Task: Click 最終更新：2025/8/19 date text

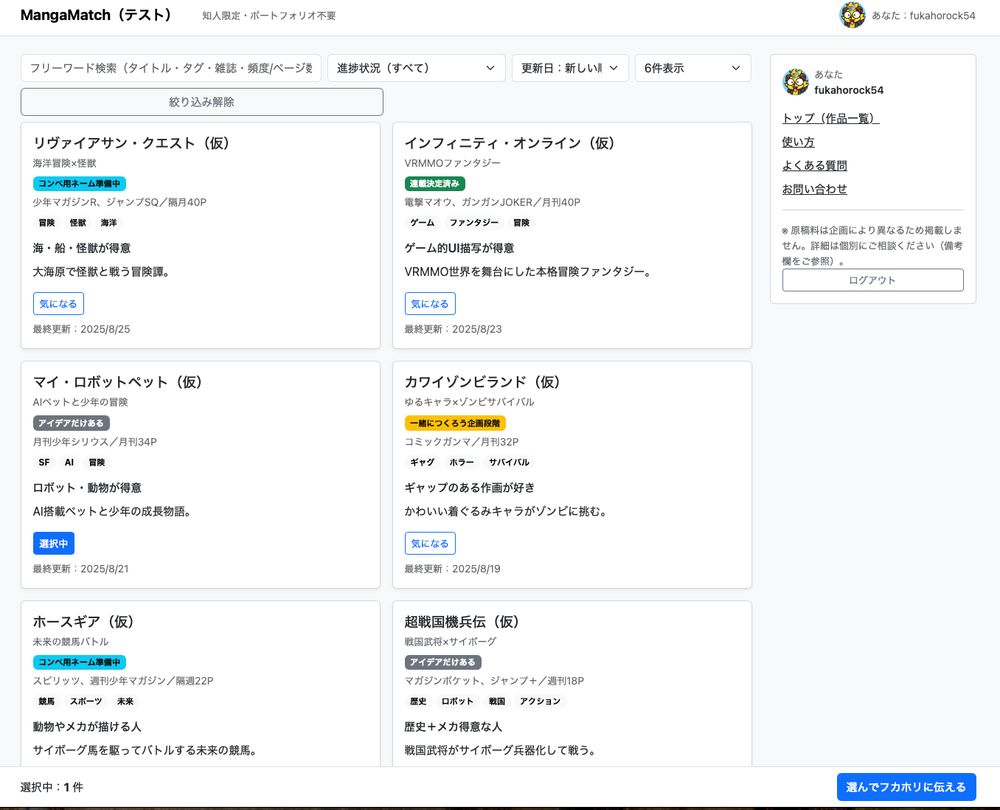Action: [x=453, y=568]
